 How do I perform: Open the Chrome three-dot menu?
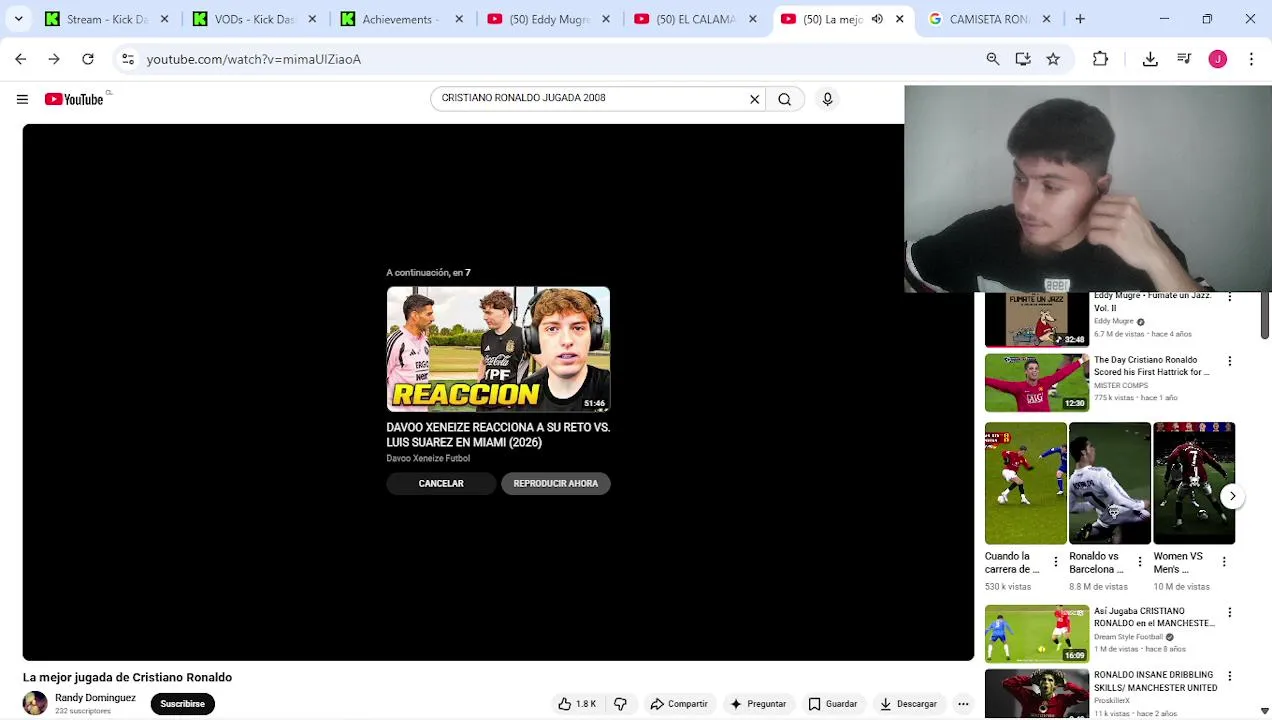(1251, 59)
